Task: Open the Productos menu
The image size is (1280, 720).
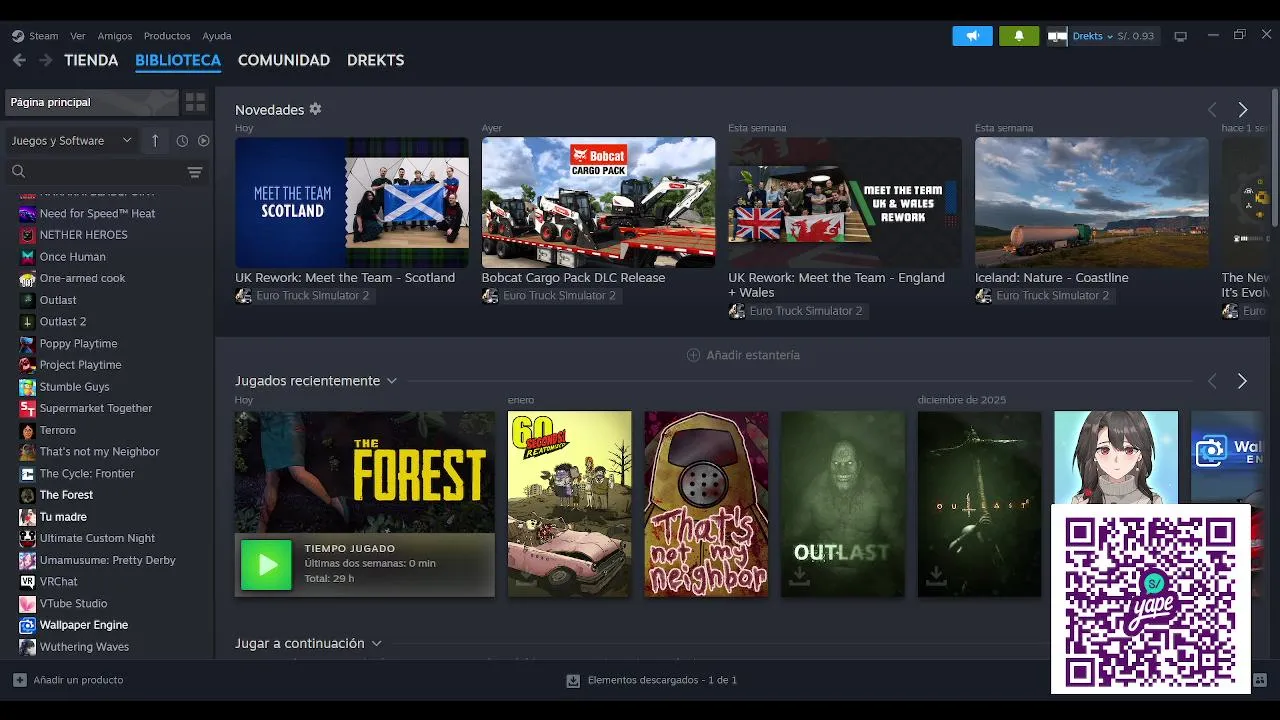Action: (x=167, y=36)
